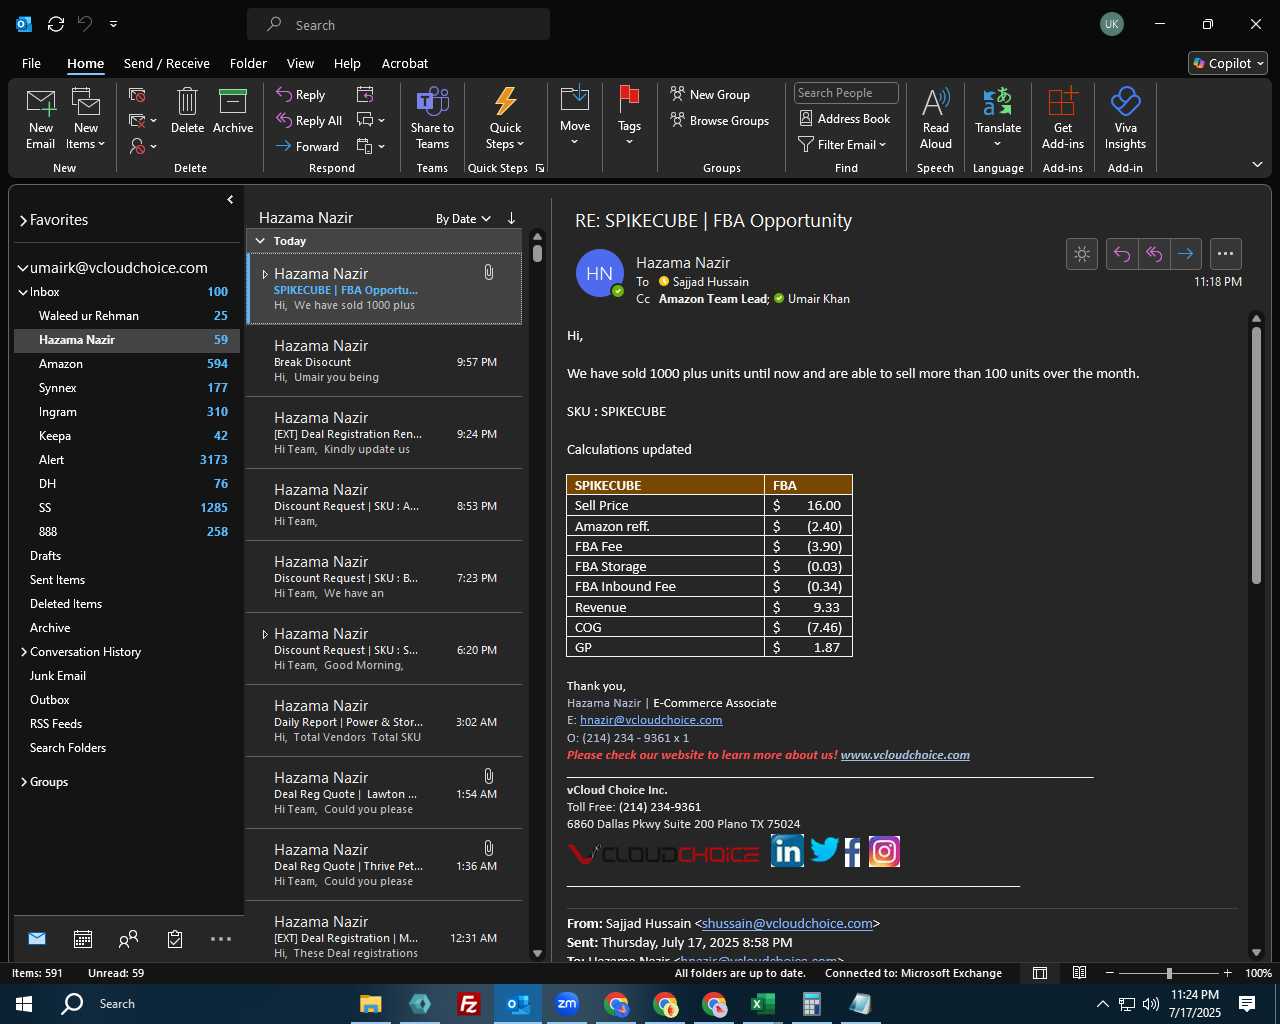Click the Undo icon in title bar
The height and width of the screenshot is (1024, 1280).
pos(85,24)
